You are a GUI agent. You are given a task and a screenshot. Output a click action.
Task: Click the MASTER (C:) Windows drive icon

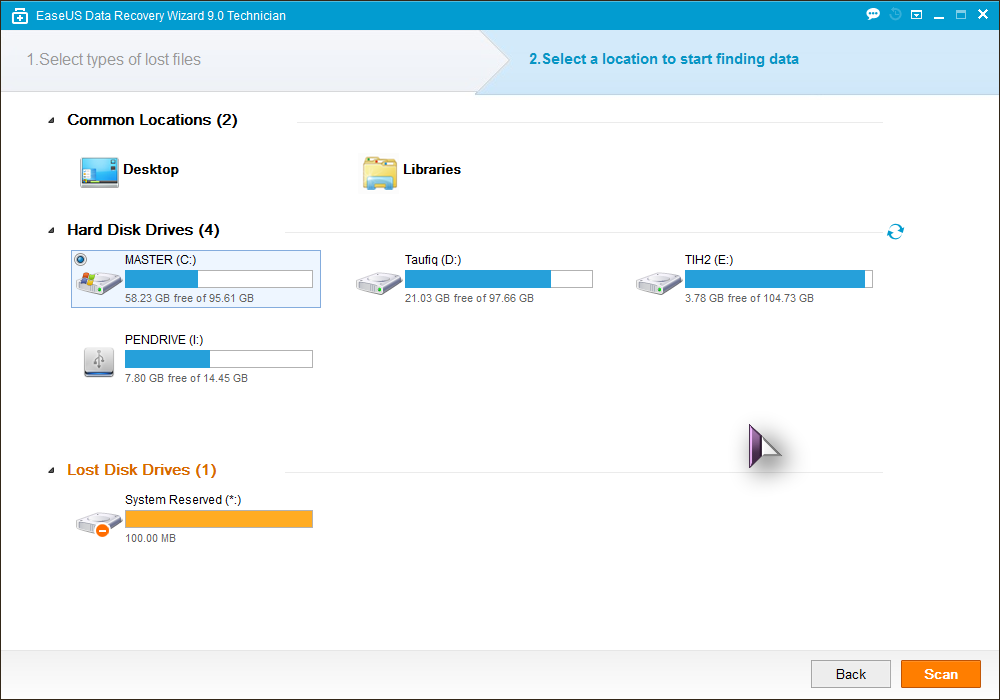99,282
